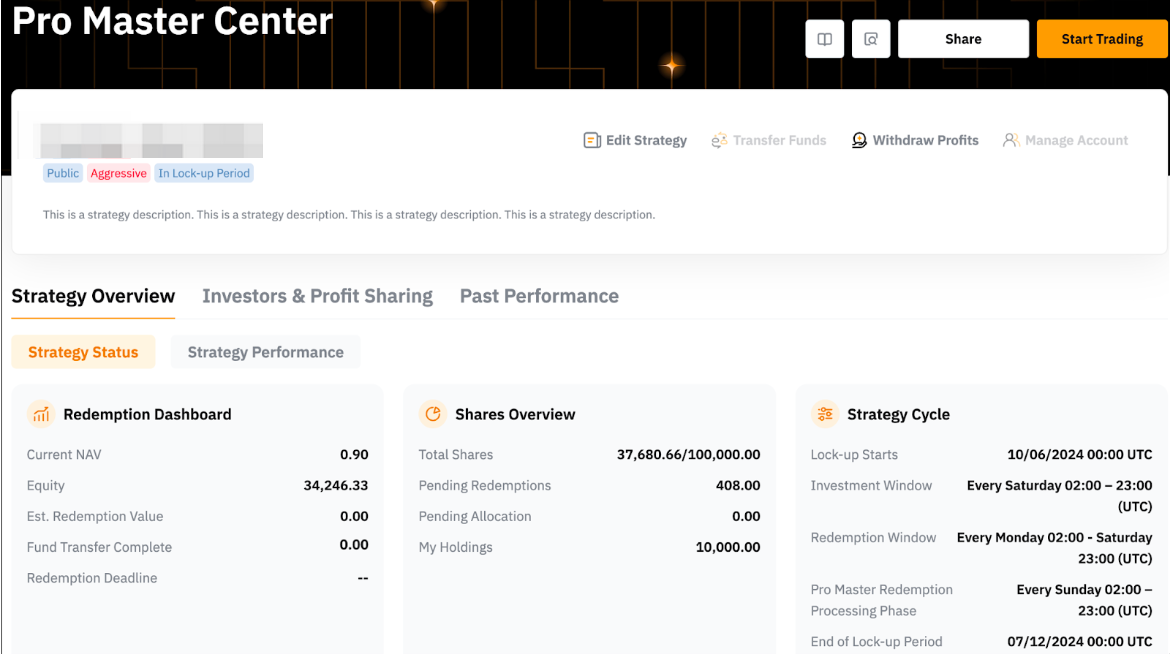Click the Shares Overview pie icon
This screenshot has height=655, width=1170.
click(x=433, y=414)
